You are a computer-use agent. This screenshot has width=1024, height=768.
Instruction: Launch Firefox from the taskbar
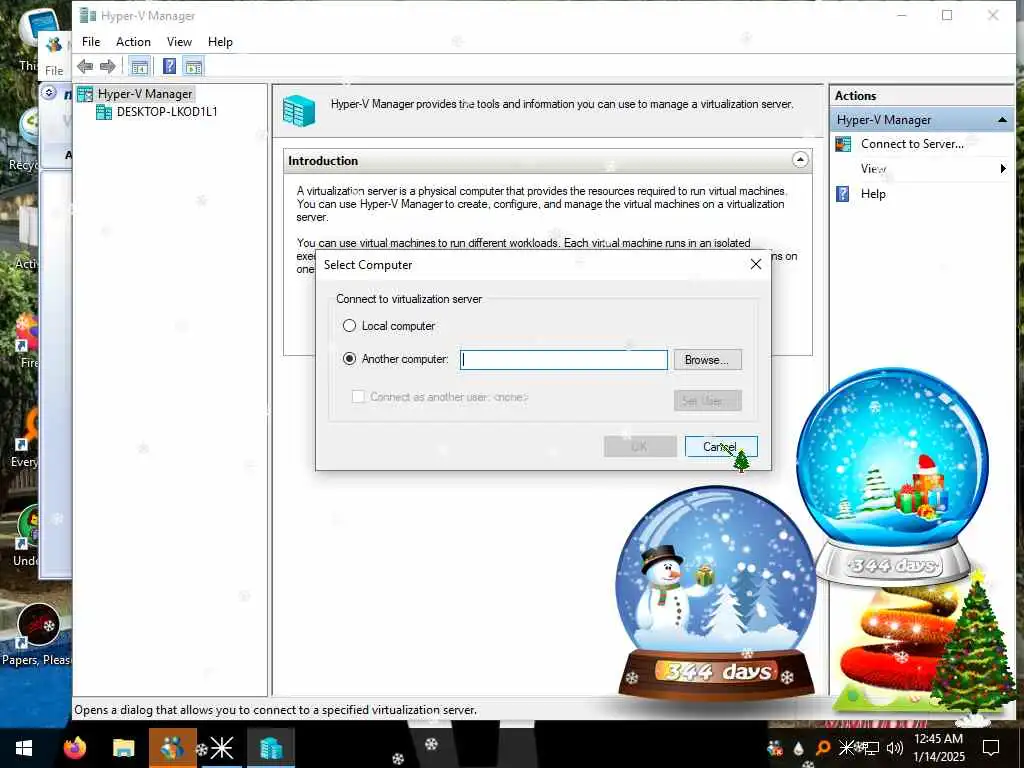[74, 748]
